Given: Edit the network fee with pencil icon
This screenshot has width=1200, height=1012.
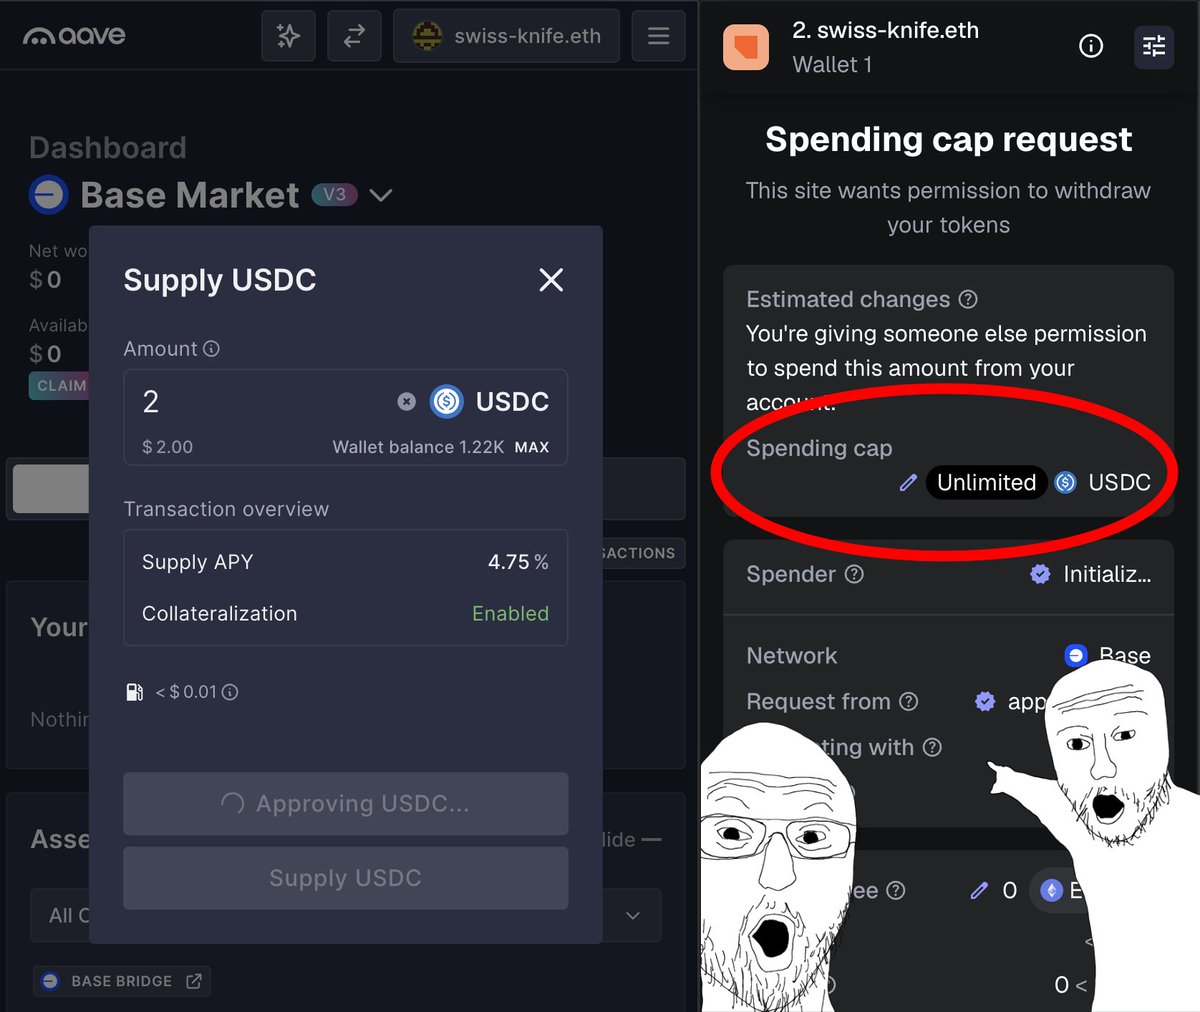Looking at the screenshot, I should [979, 890].
